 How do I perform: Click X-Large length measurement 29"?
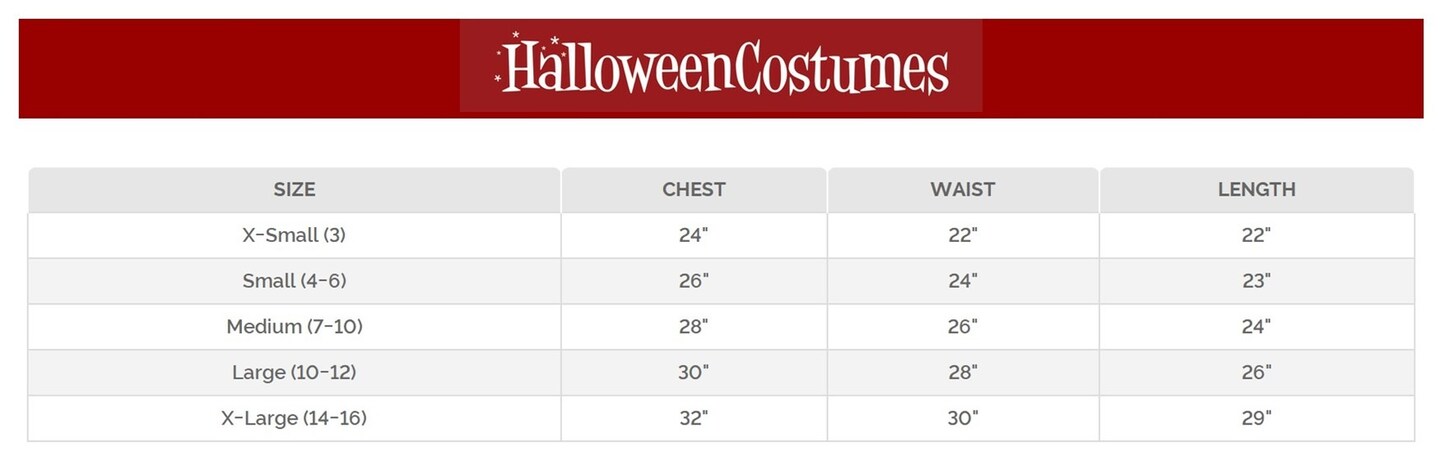pyautogui.click(x=1256, y=418)
